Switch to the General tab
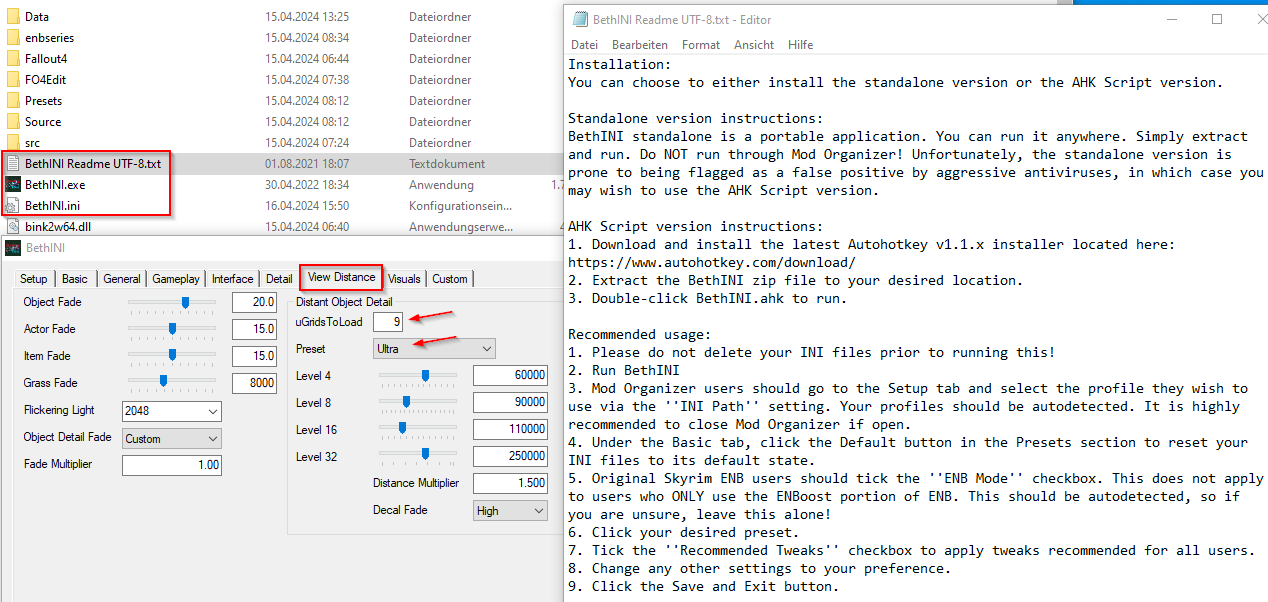1268x602 pixels. pos(122,279)
